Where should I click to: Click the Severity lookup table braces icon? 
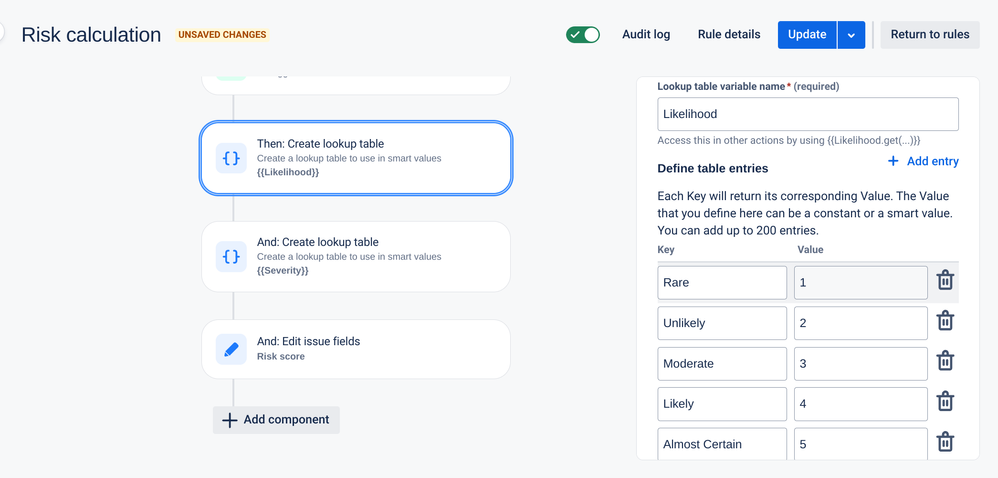(231, 257)
